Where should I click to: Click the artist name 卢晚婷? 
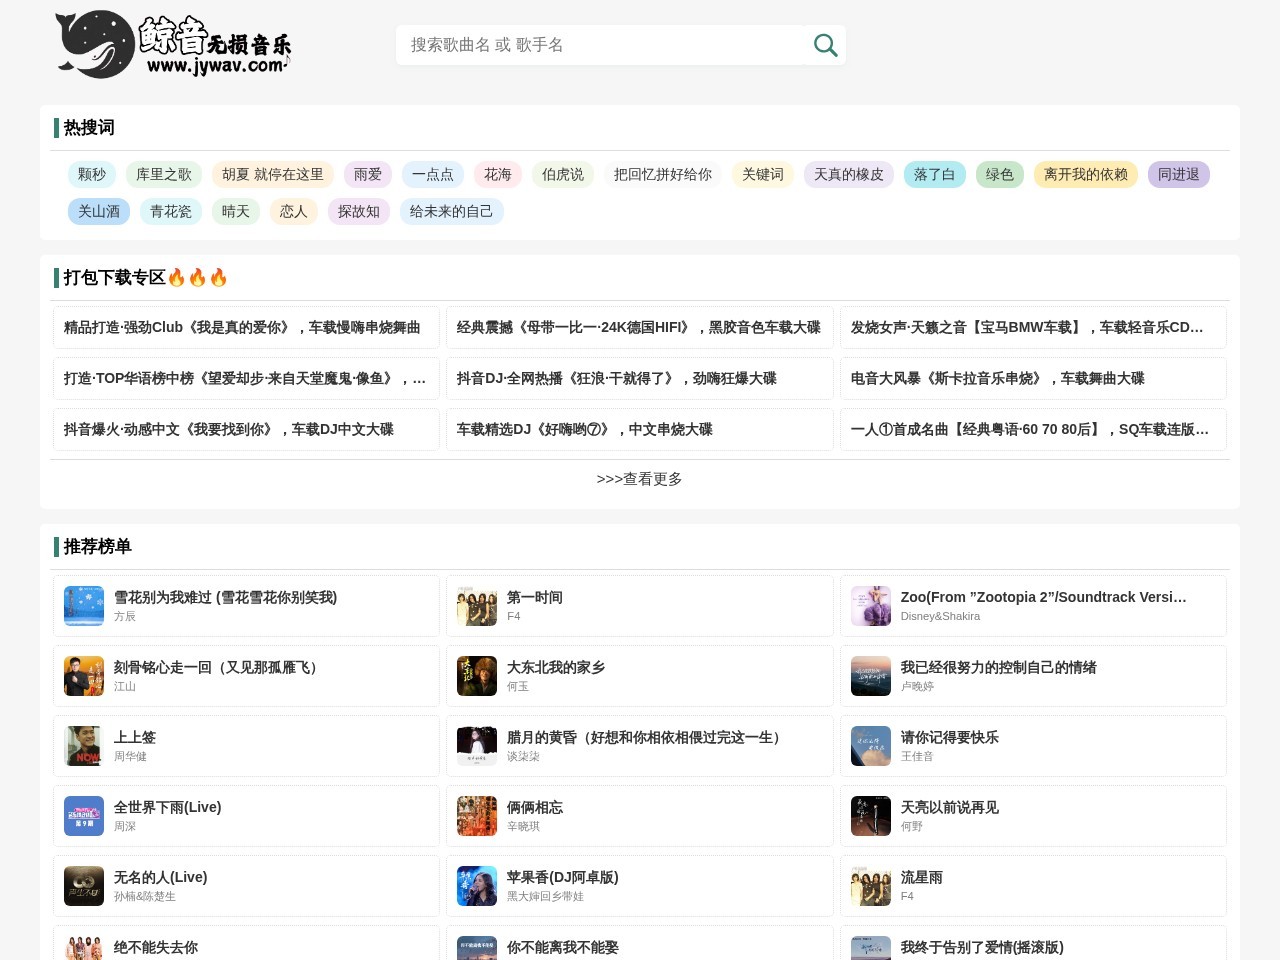918,687
